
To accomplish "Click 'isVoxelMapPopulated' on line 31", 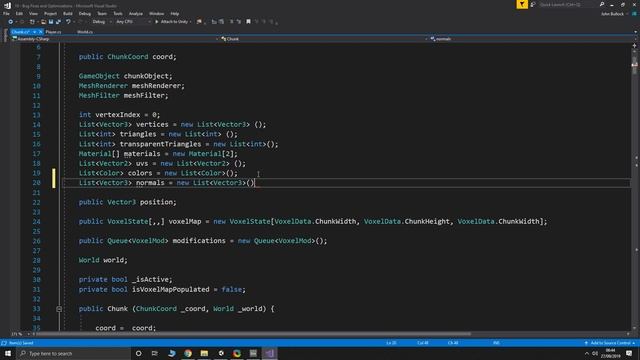I will tap(171, 289).
